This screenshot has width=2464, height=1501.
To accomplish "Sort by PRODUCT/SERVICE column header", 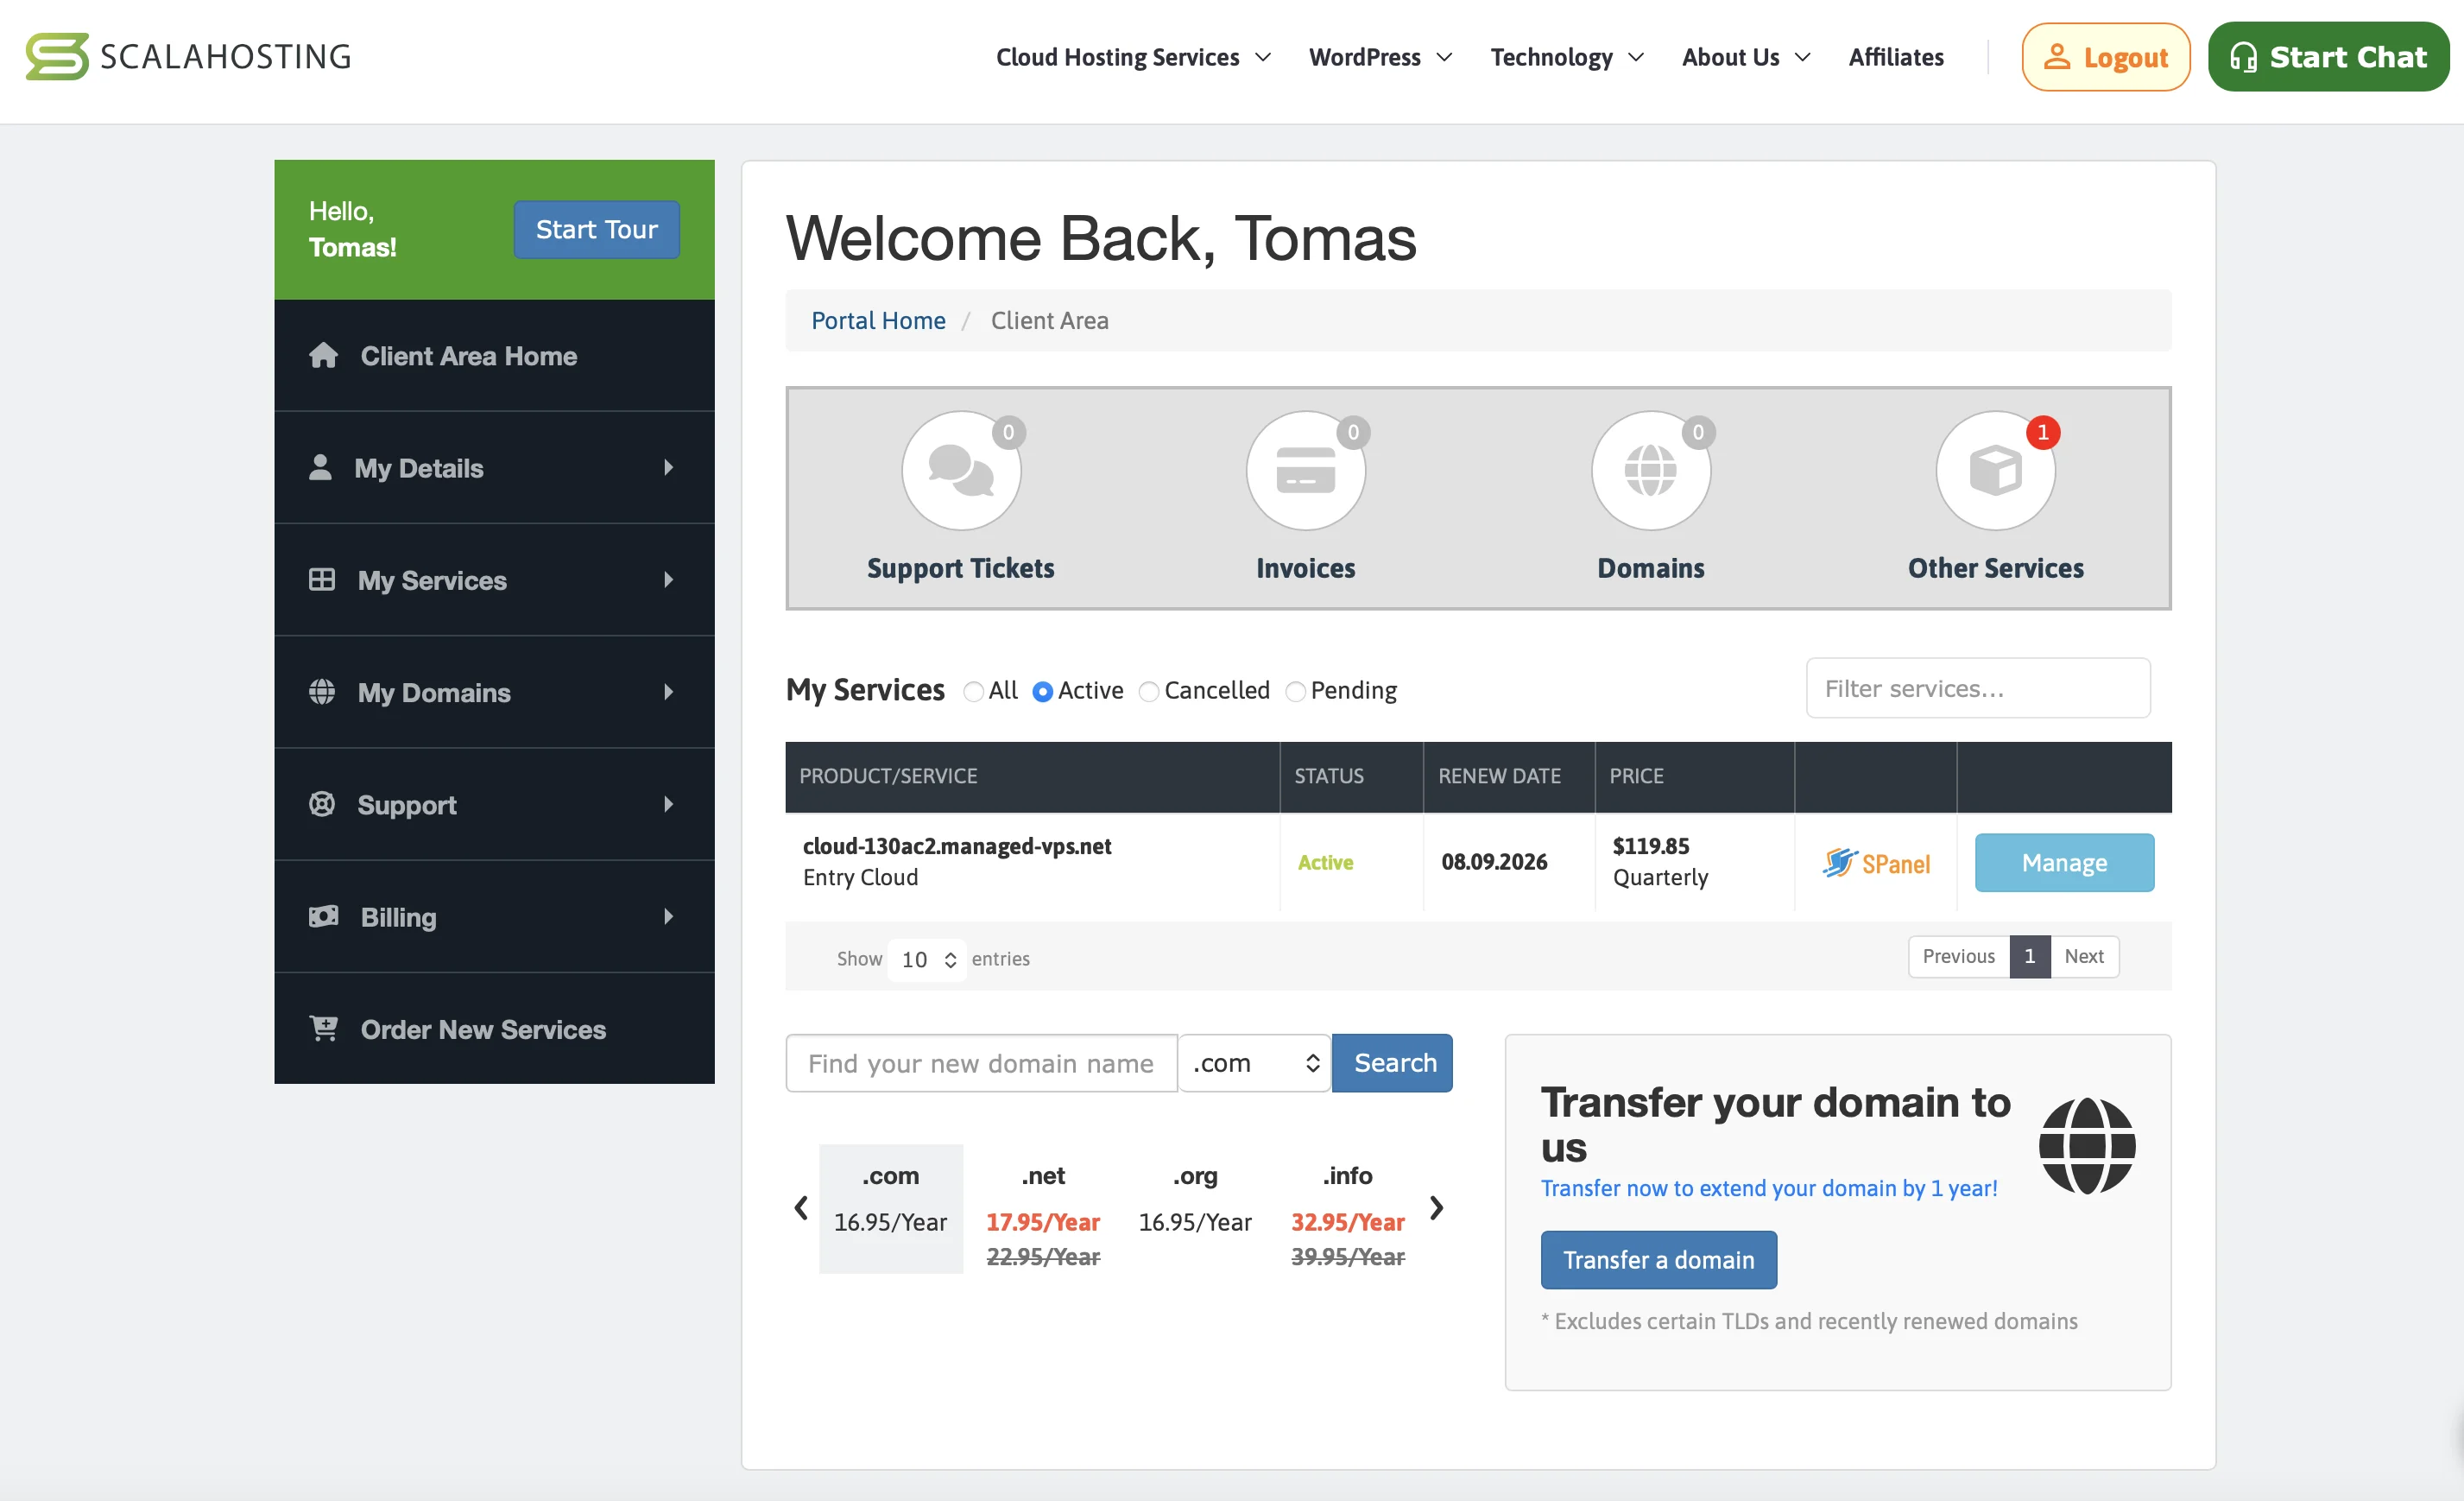I will [1032, 776].
